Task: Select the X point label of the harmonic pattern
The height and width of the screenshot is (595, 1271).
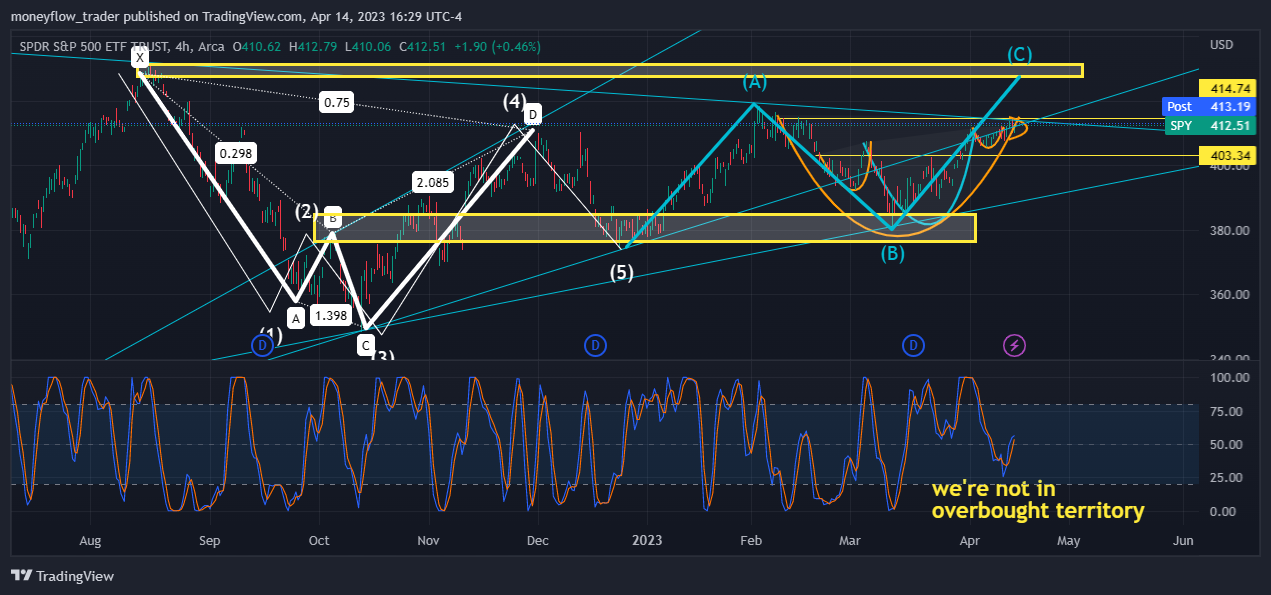Action: 141,59
